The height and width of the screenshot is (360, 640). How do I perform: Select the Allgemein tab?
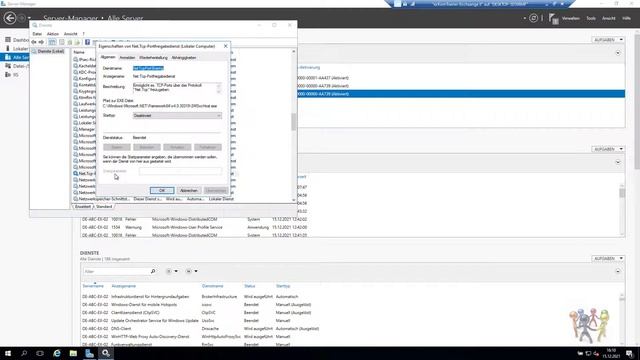108,57
